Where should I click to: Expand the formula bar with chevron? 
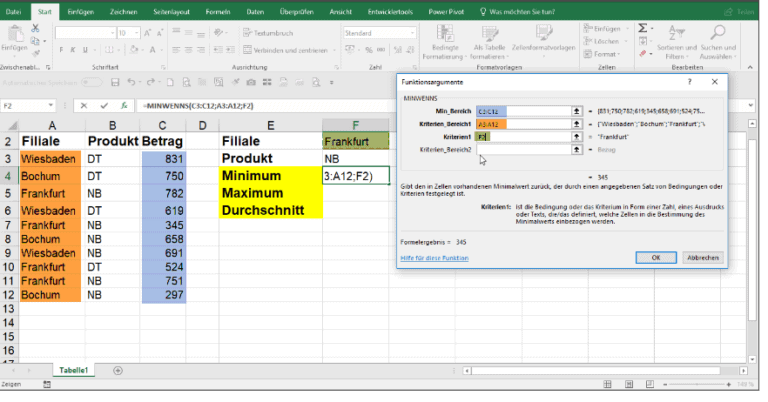click(x=751, y=105)
